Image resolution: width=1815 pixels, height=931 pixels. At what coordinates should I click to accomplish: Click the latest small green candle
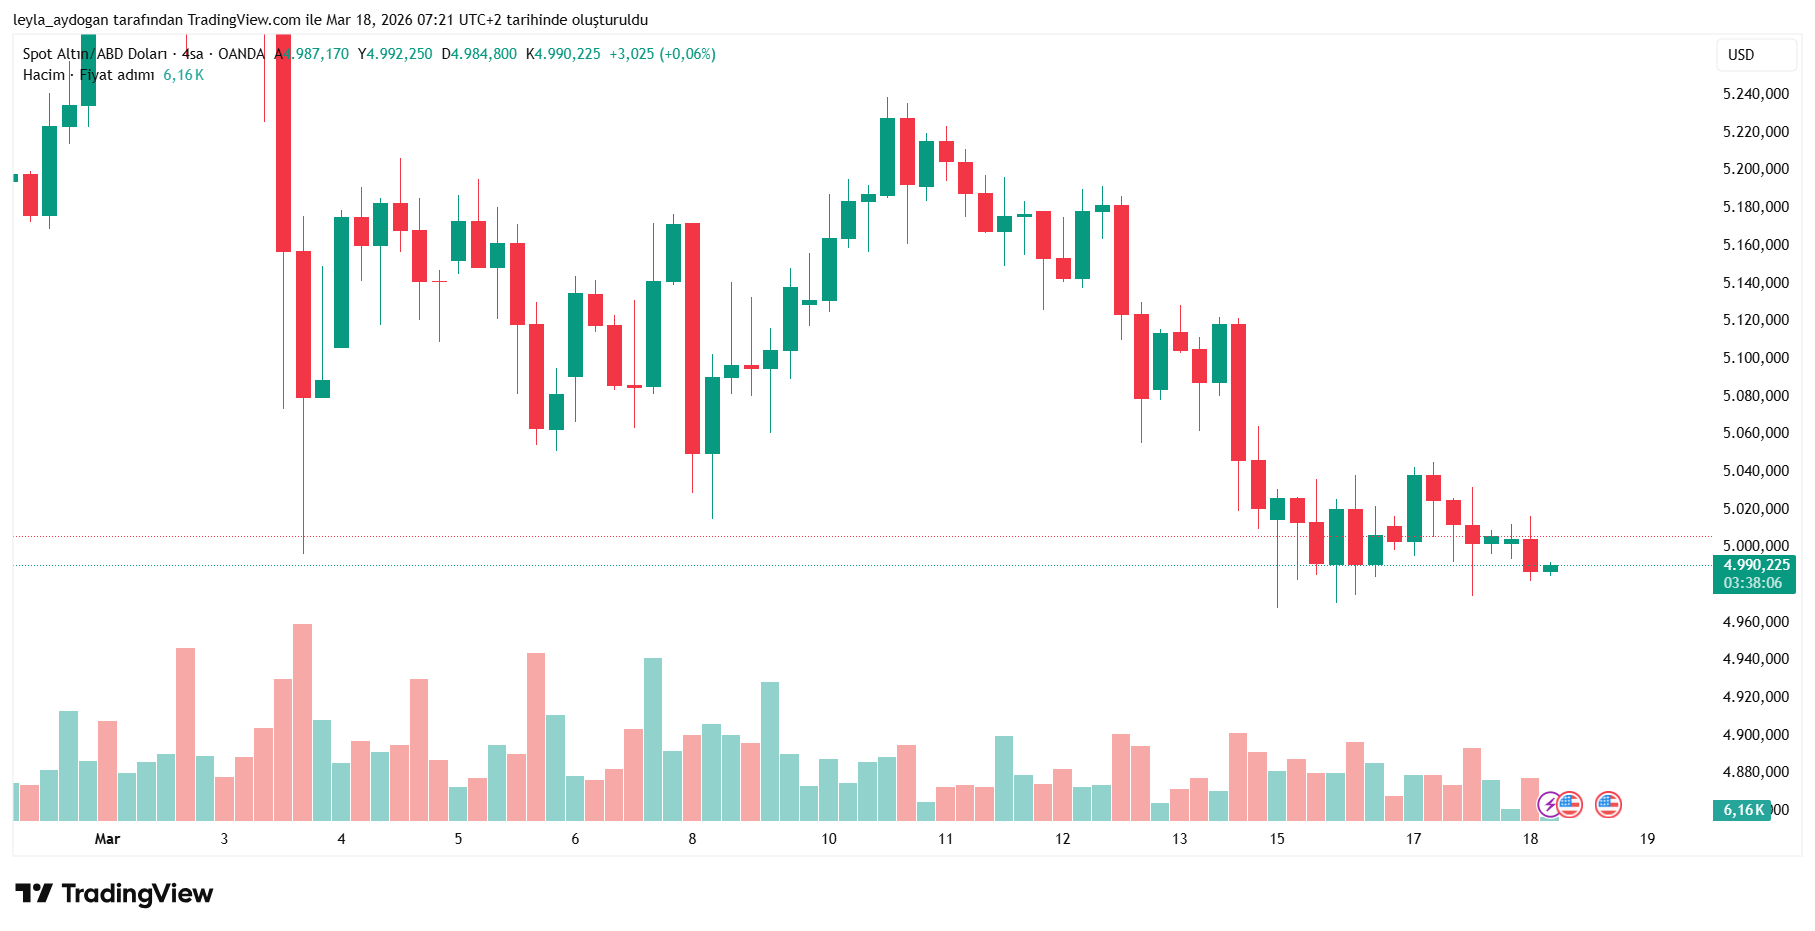(1550, 568)
